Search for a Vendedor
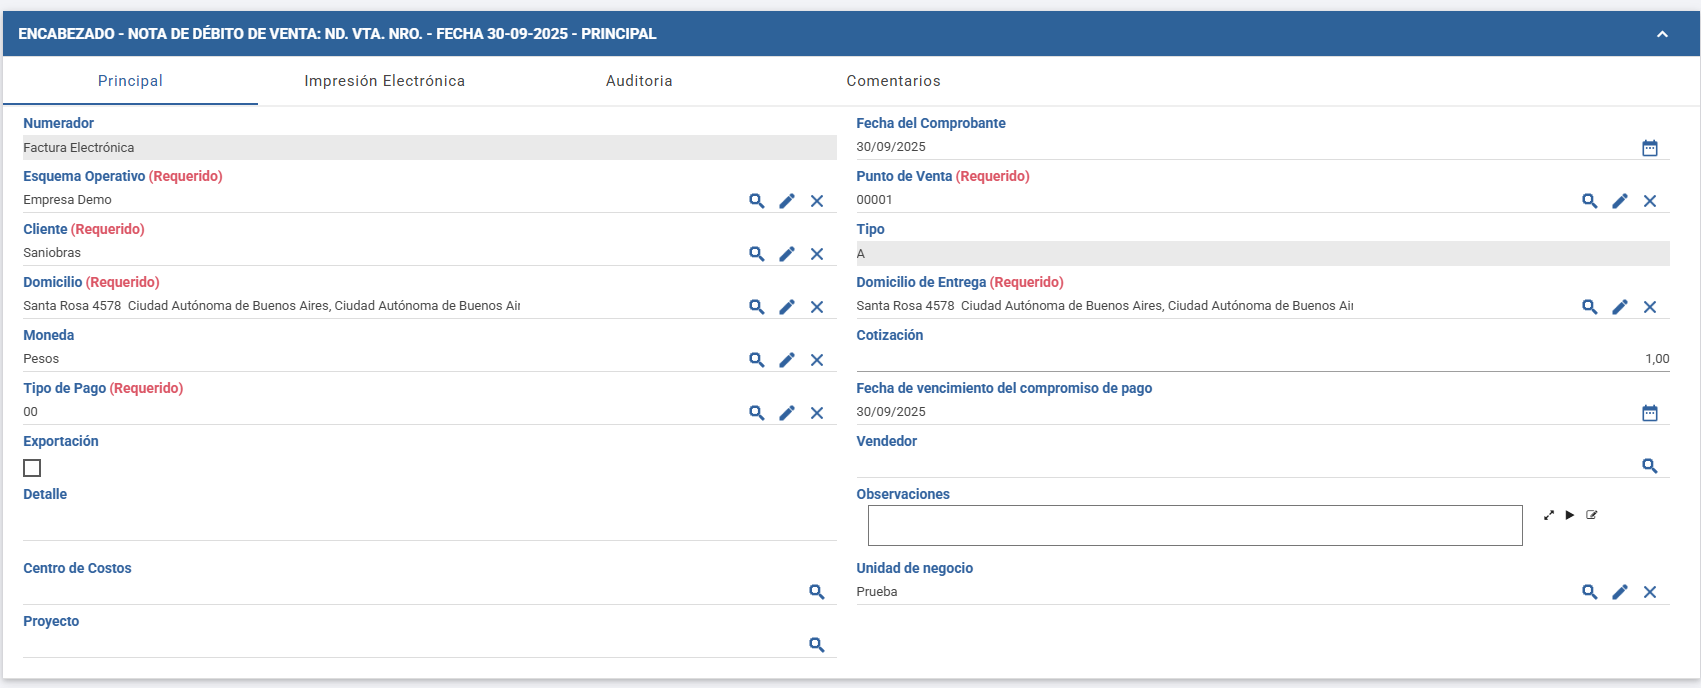 pos(1650,466)
